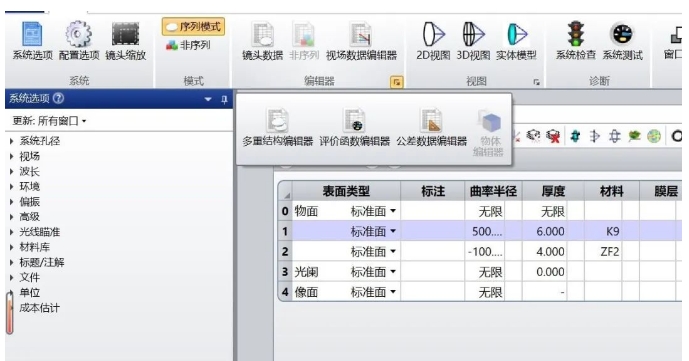Viewport: 689px width, 361px height.
Task: Open surface type dropdown for 物面 row
Action: [393, 211]
